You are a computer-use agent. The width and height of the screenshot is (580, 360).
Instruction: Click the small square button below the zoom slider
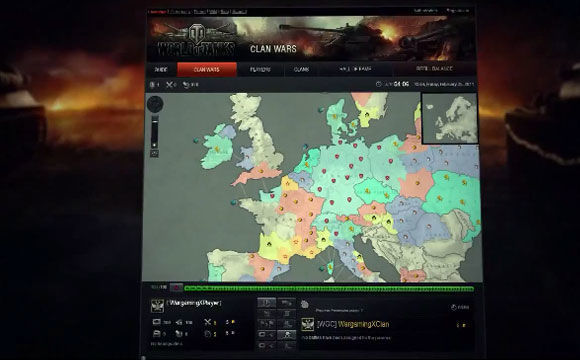(x=155, y=153)
